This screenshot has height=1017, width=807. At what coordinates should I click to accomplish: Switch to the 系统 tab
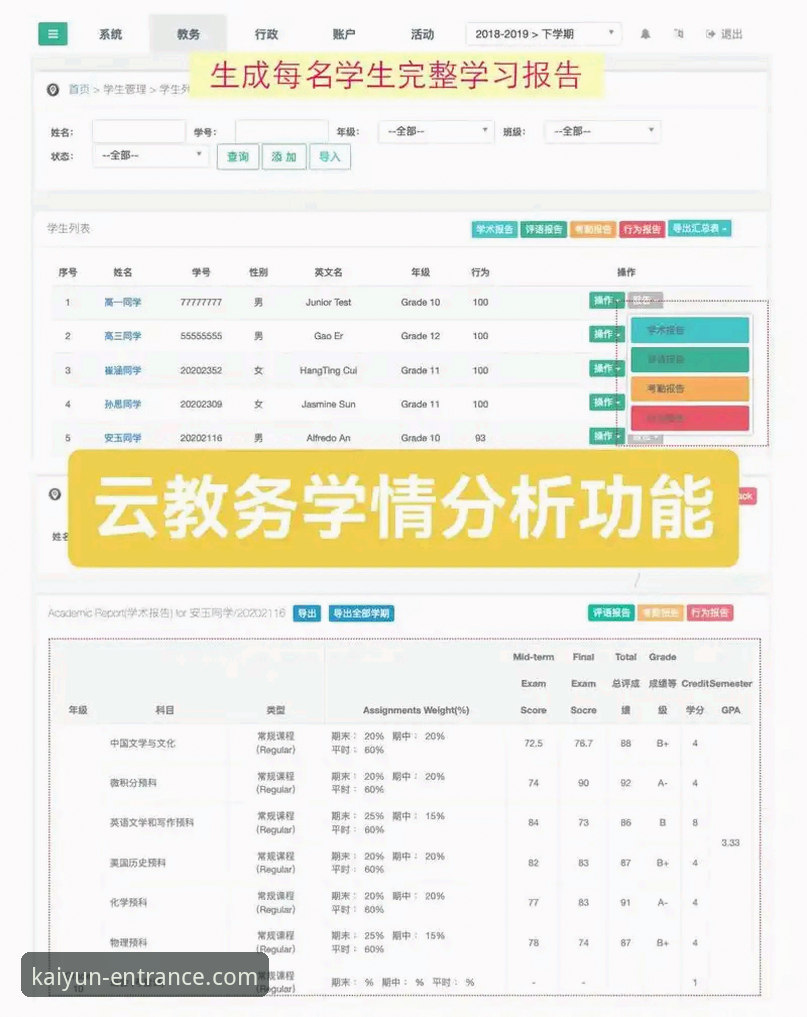click(110, 33)
